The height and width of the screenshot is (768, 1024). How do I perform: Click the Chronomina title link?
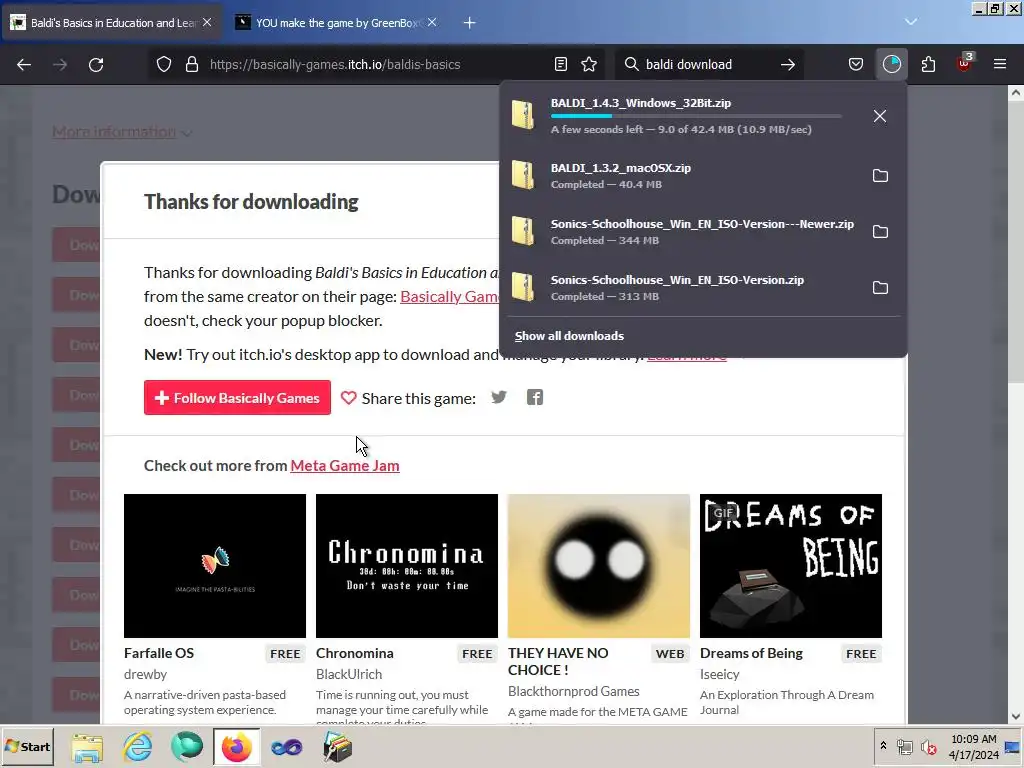point(355,653)
